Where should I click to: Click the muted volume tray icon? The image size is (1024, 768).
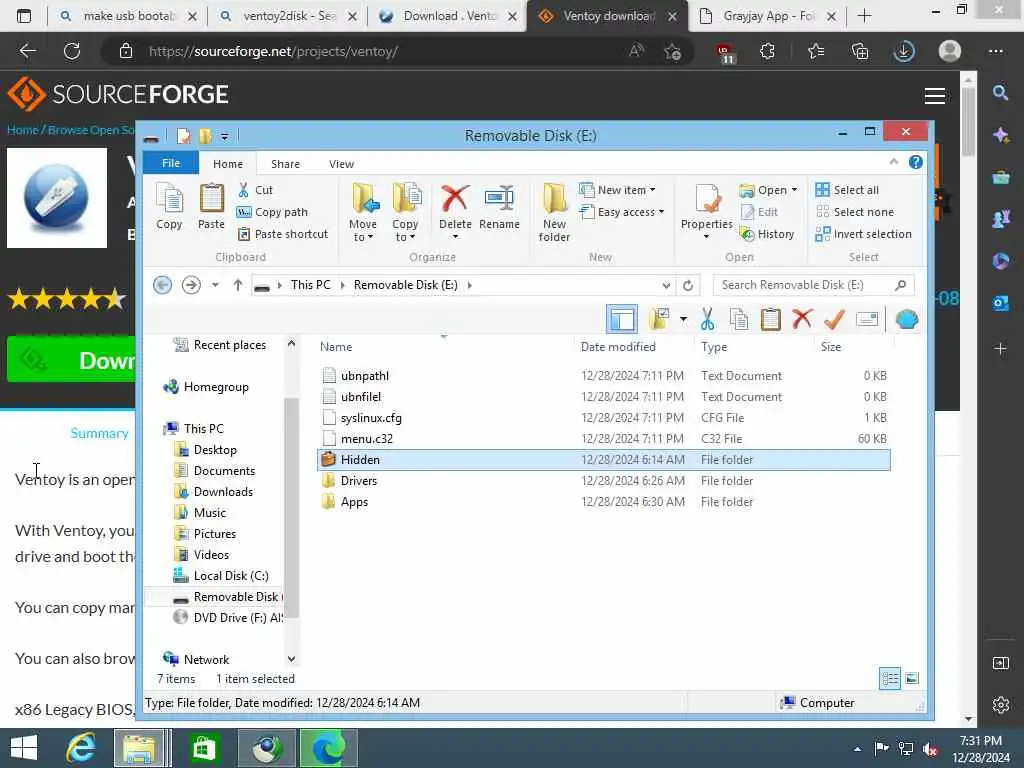930,749
